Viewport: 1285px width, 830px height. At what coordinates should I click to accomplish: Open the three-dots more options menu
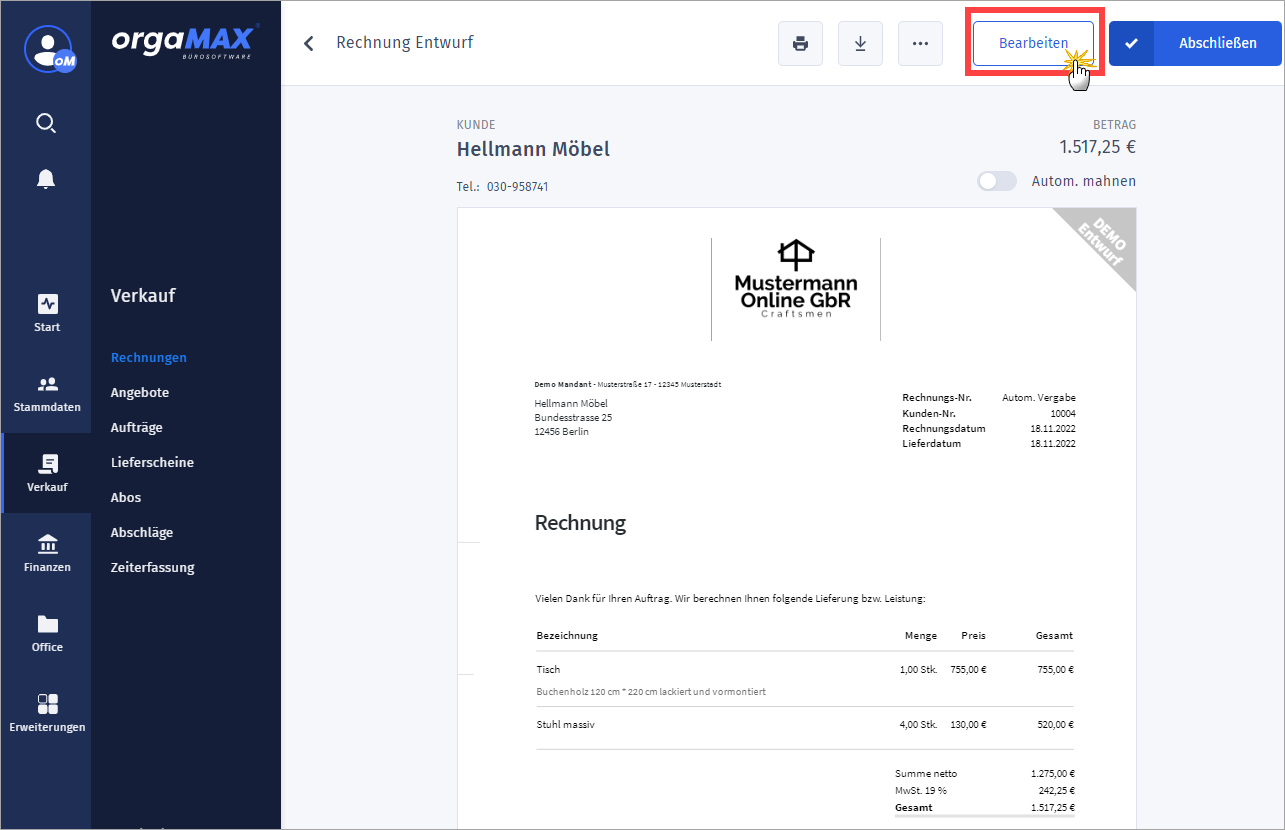point(920,44)
